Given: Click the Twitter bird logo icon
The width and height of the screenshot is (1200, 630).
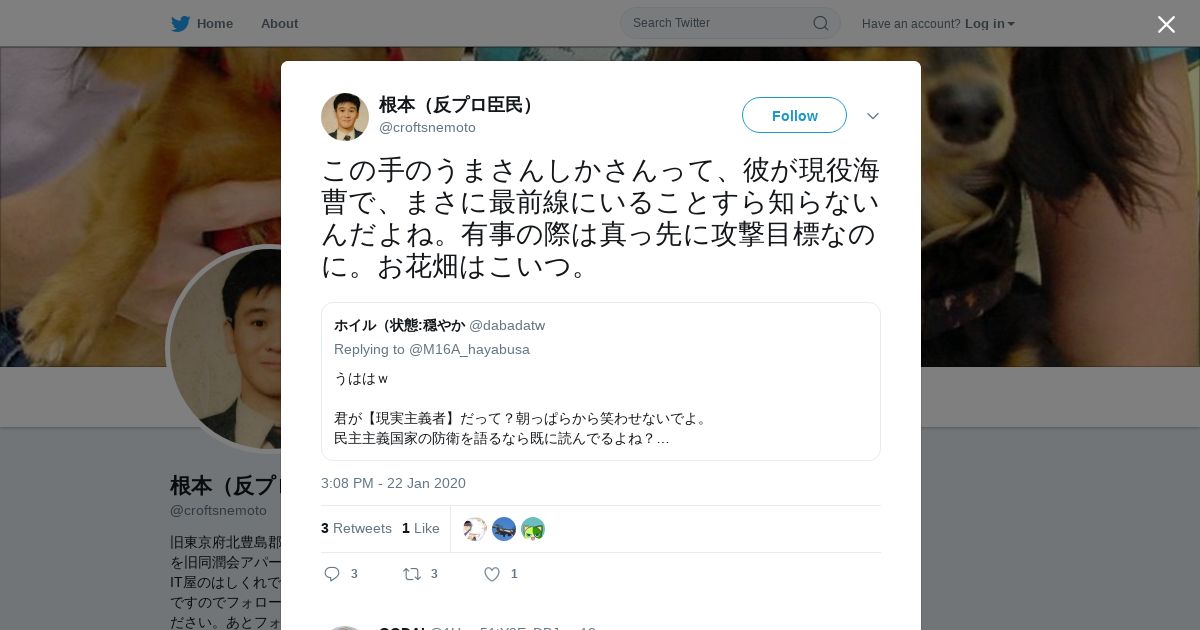Looking at the screenshot, I should (180, 23).
